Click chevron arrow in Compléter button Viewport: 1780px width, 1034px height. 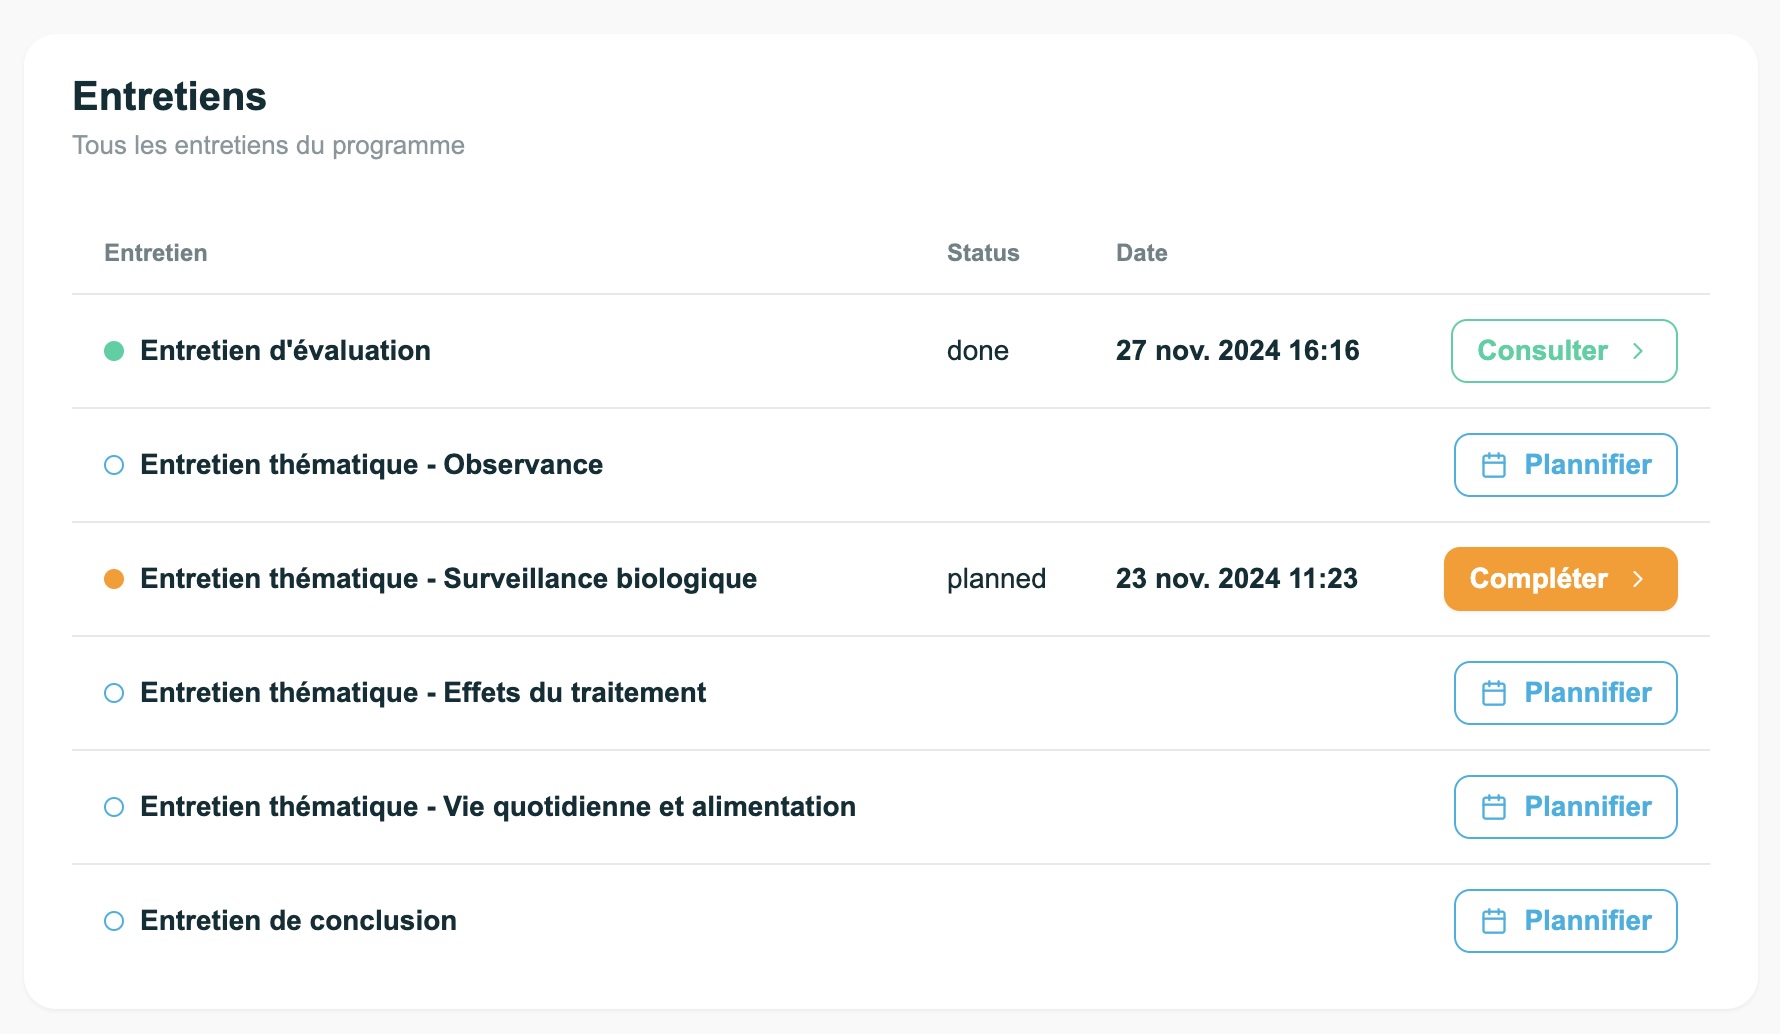(x=1638, y=579)
